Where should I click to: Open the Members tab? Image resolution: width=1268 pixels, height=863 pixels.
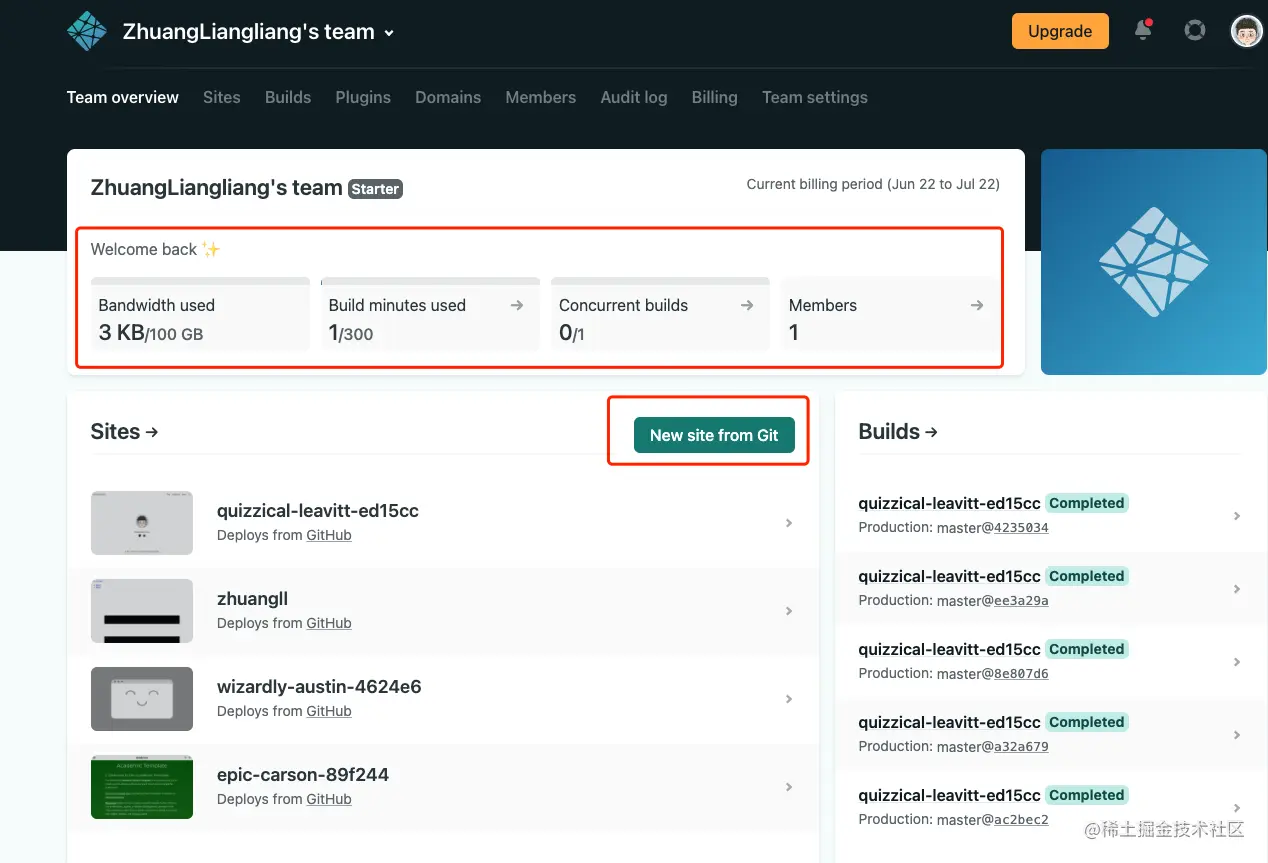tap(541, 97)
